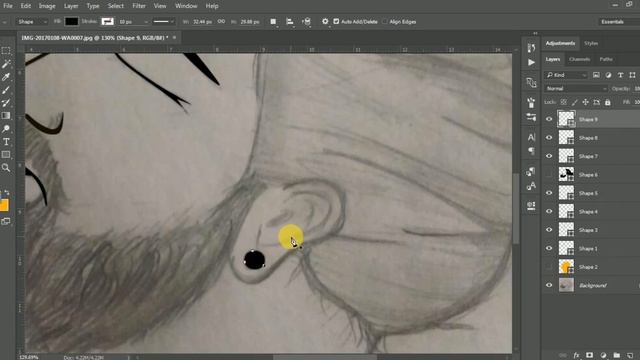
Task: Open the Brush settings panel icon
Action: (531, 118)
